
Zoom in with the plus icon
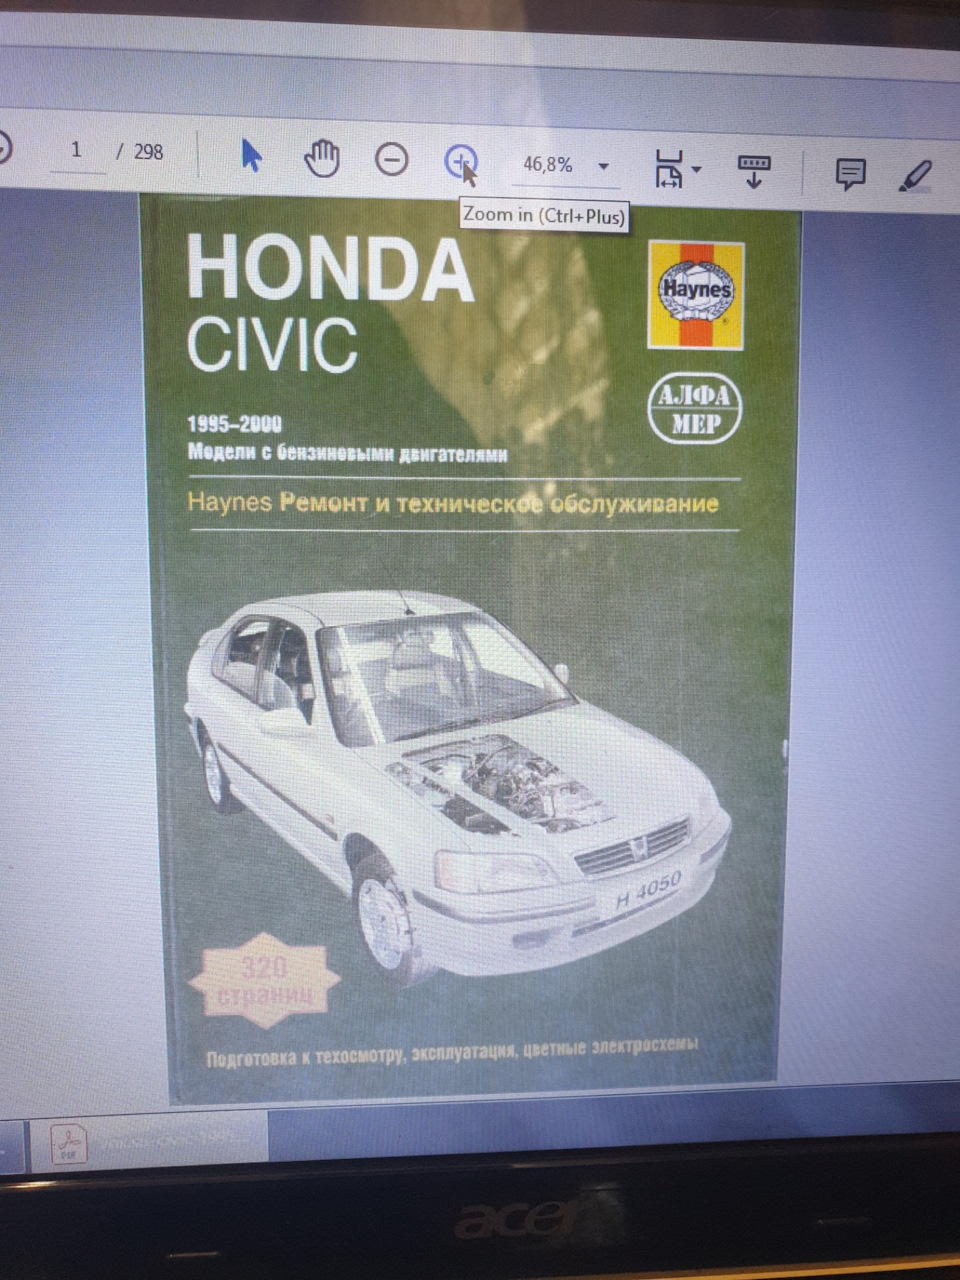click(460, 161)
